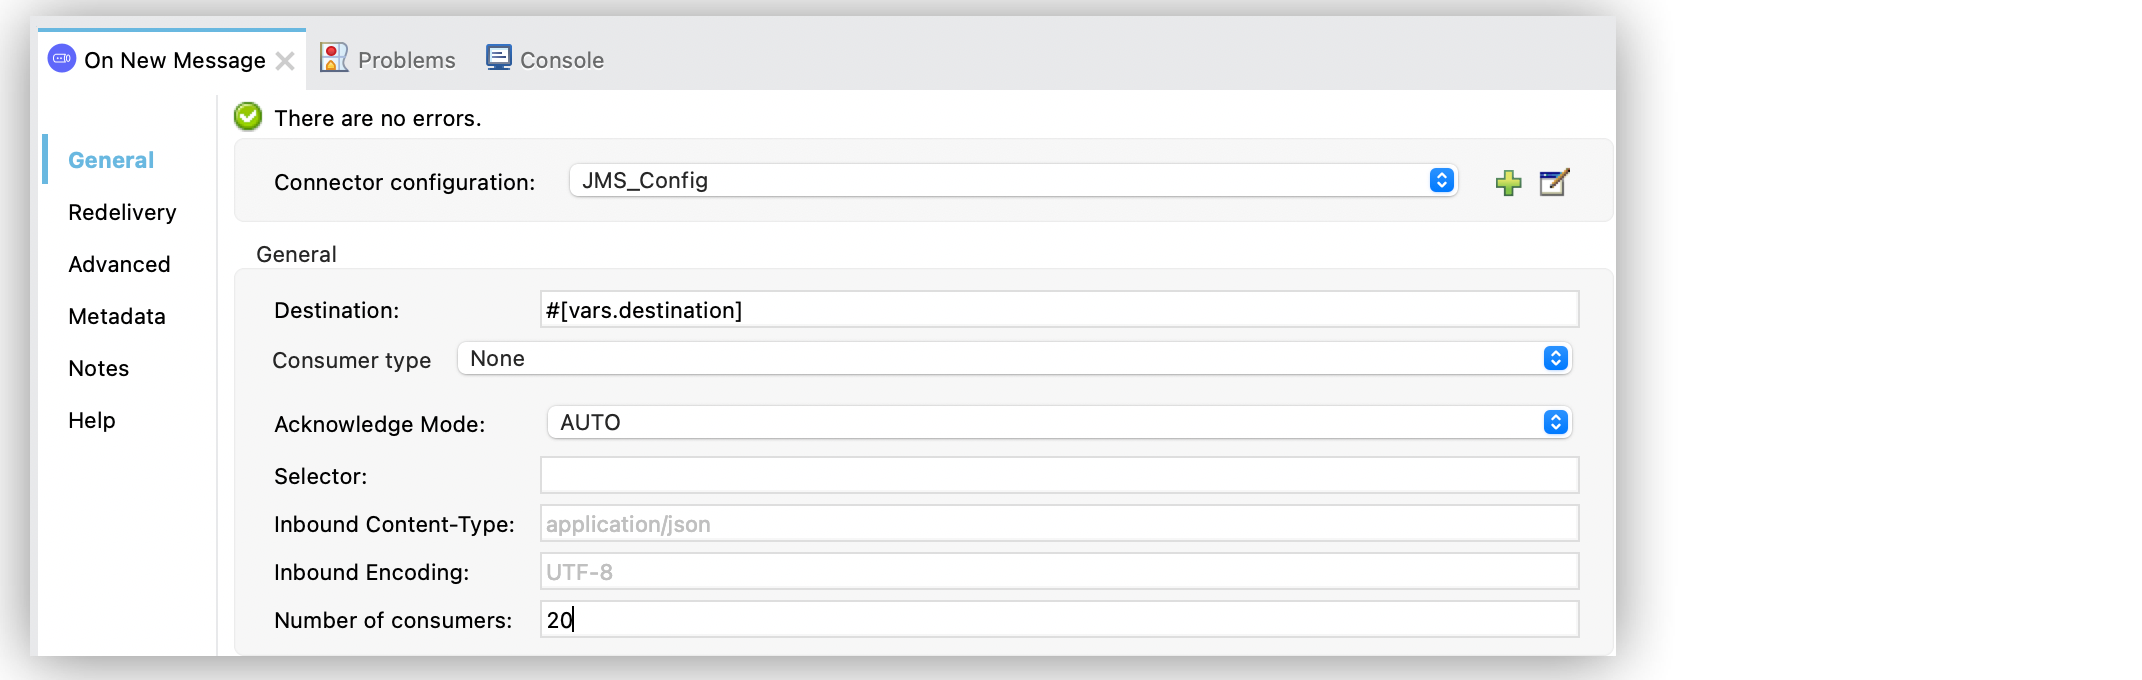This screenshot has height=680, width=2142.
Task: Click the green plus add configuration icon
Action: coord(1508,183)
